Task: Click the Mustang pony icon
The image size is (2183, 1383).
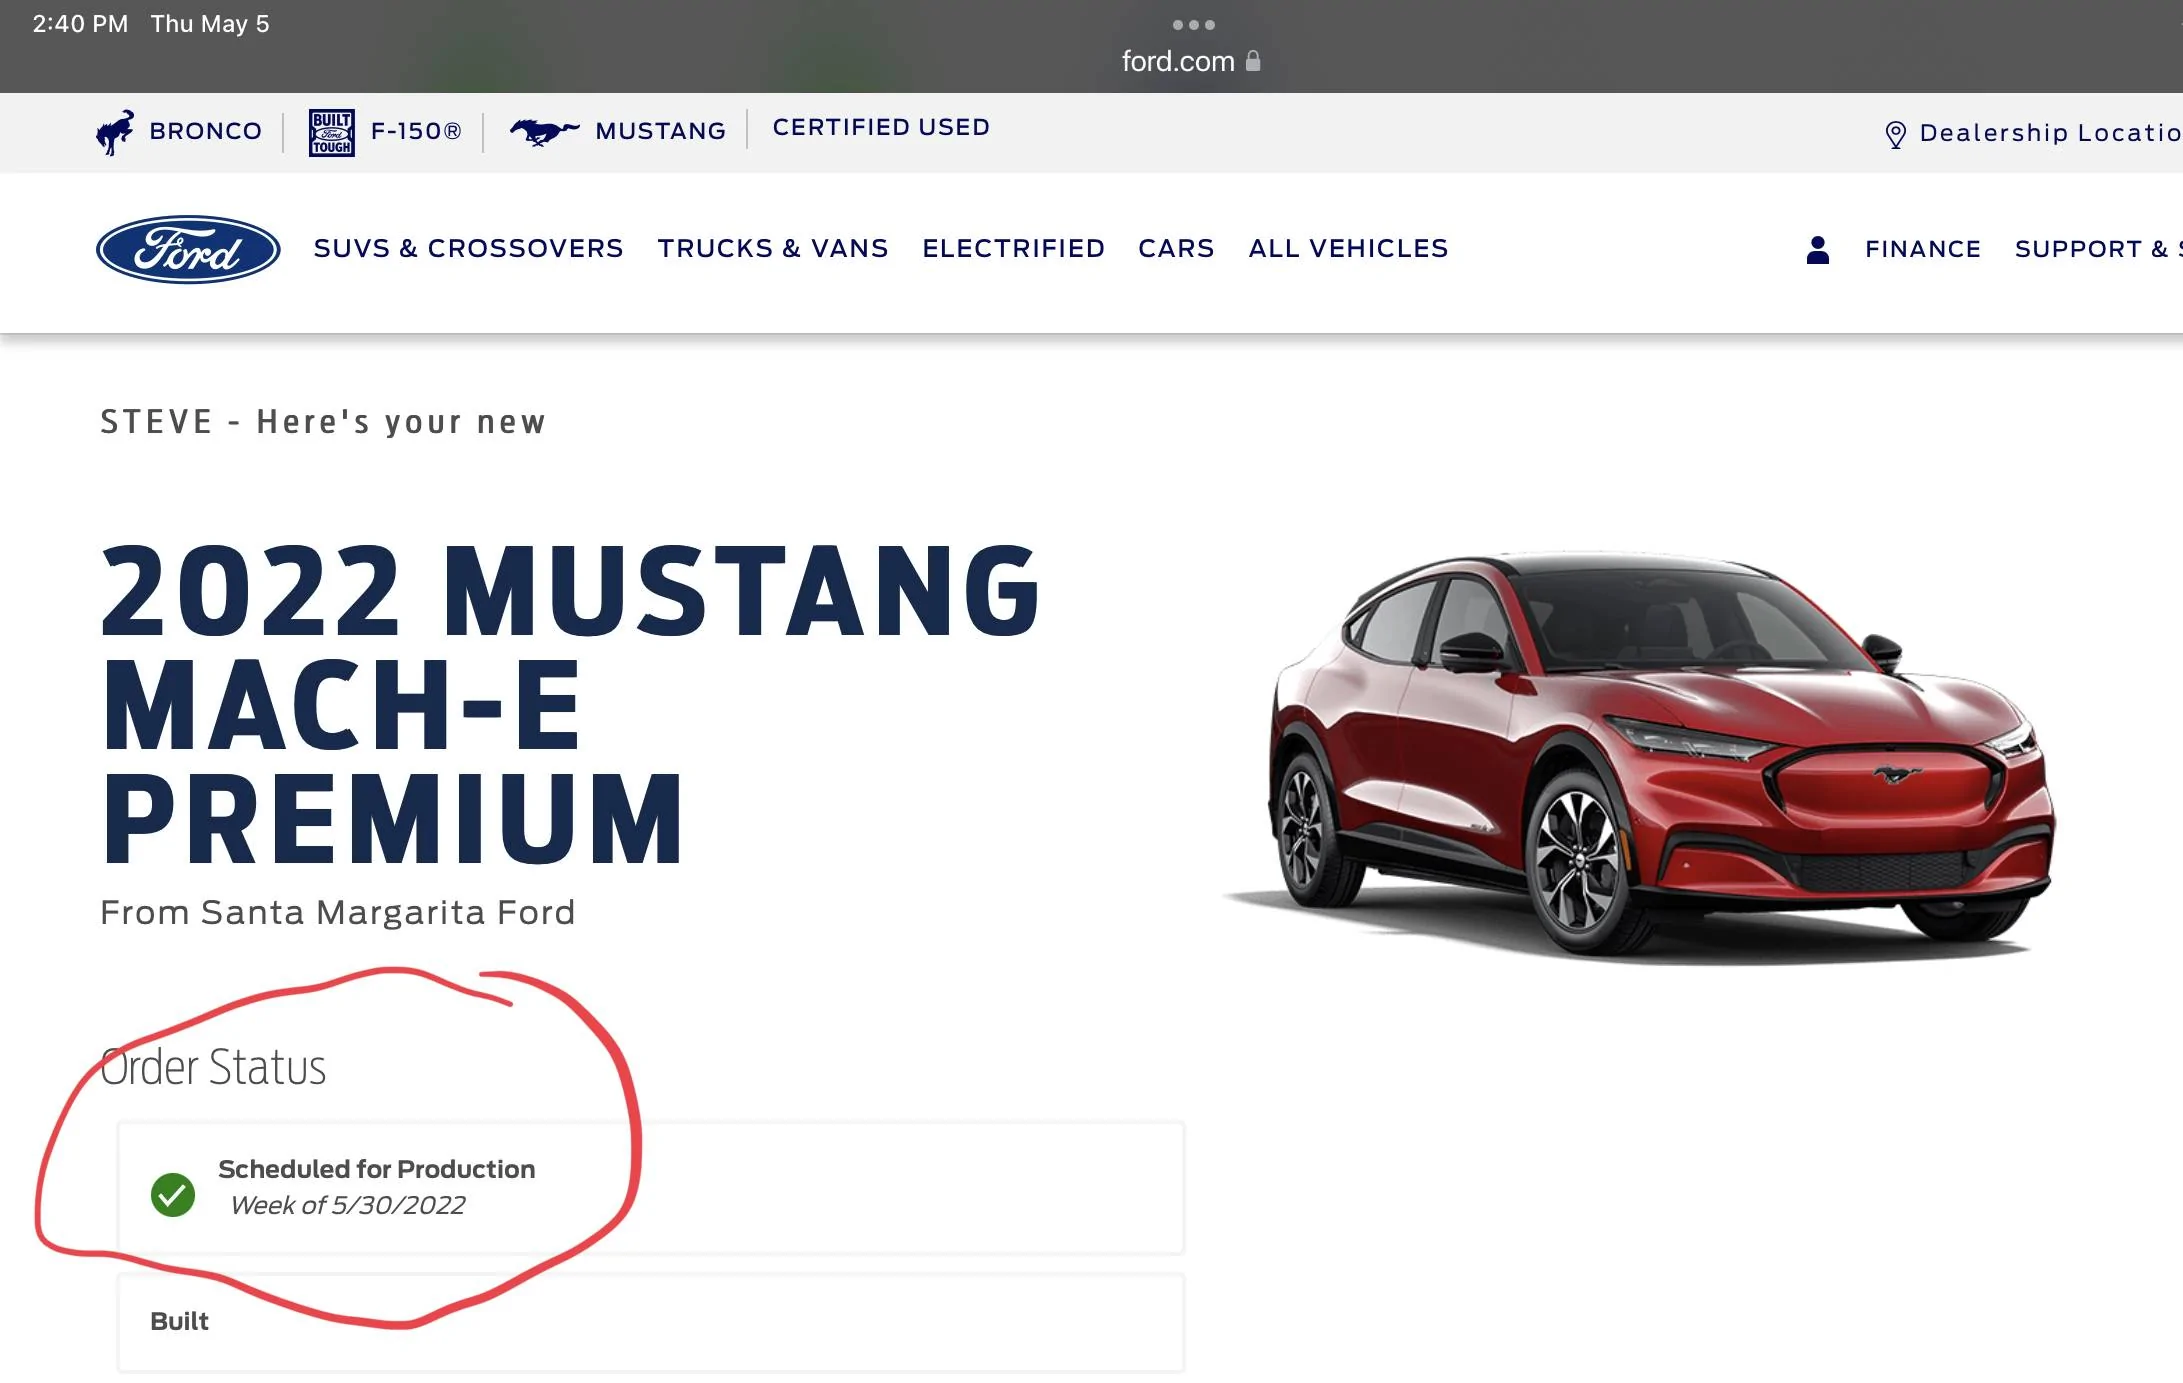Action: click(544, 131)
